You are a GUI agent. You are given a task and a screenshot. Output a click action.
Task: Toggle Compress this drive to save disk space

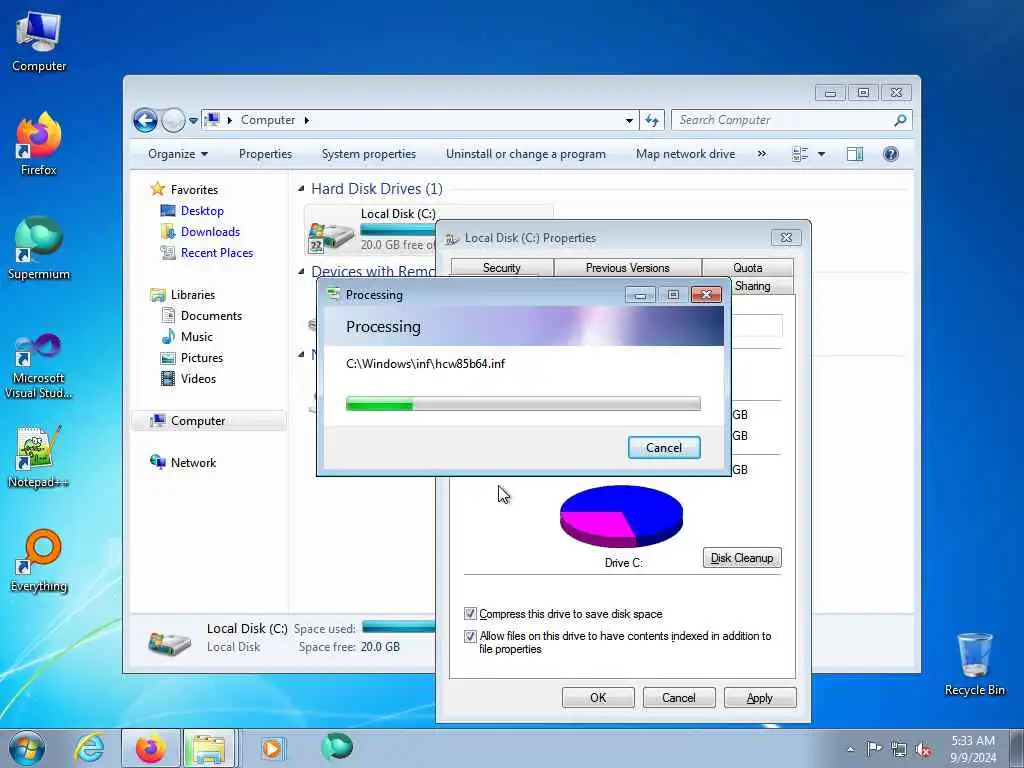[470, 614]
